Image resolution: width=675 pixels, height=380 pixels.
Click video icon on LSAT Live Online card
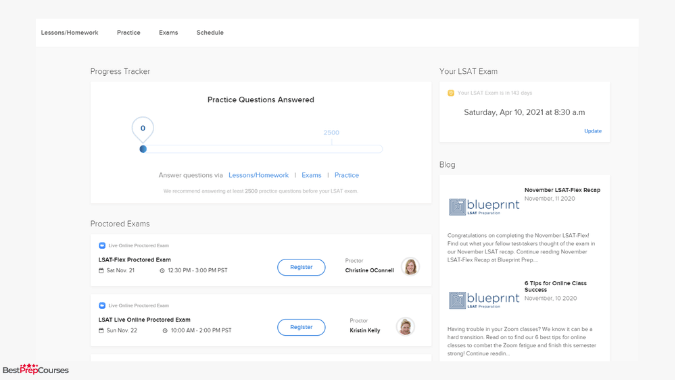coord(102,306)
